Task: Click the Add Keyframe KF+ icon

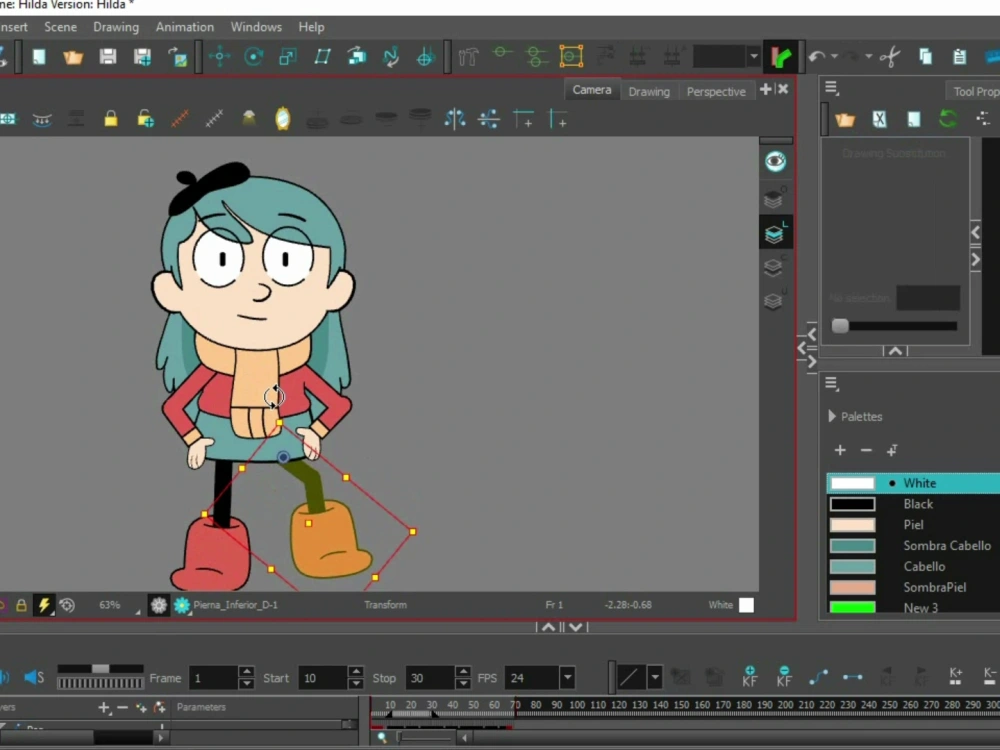Action: tap(750, 676)
